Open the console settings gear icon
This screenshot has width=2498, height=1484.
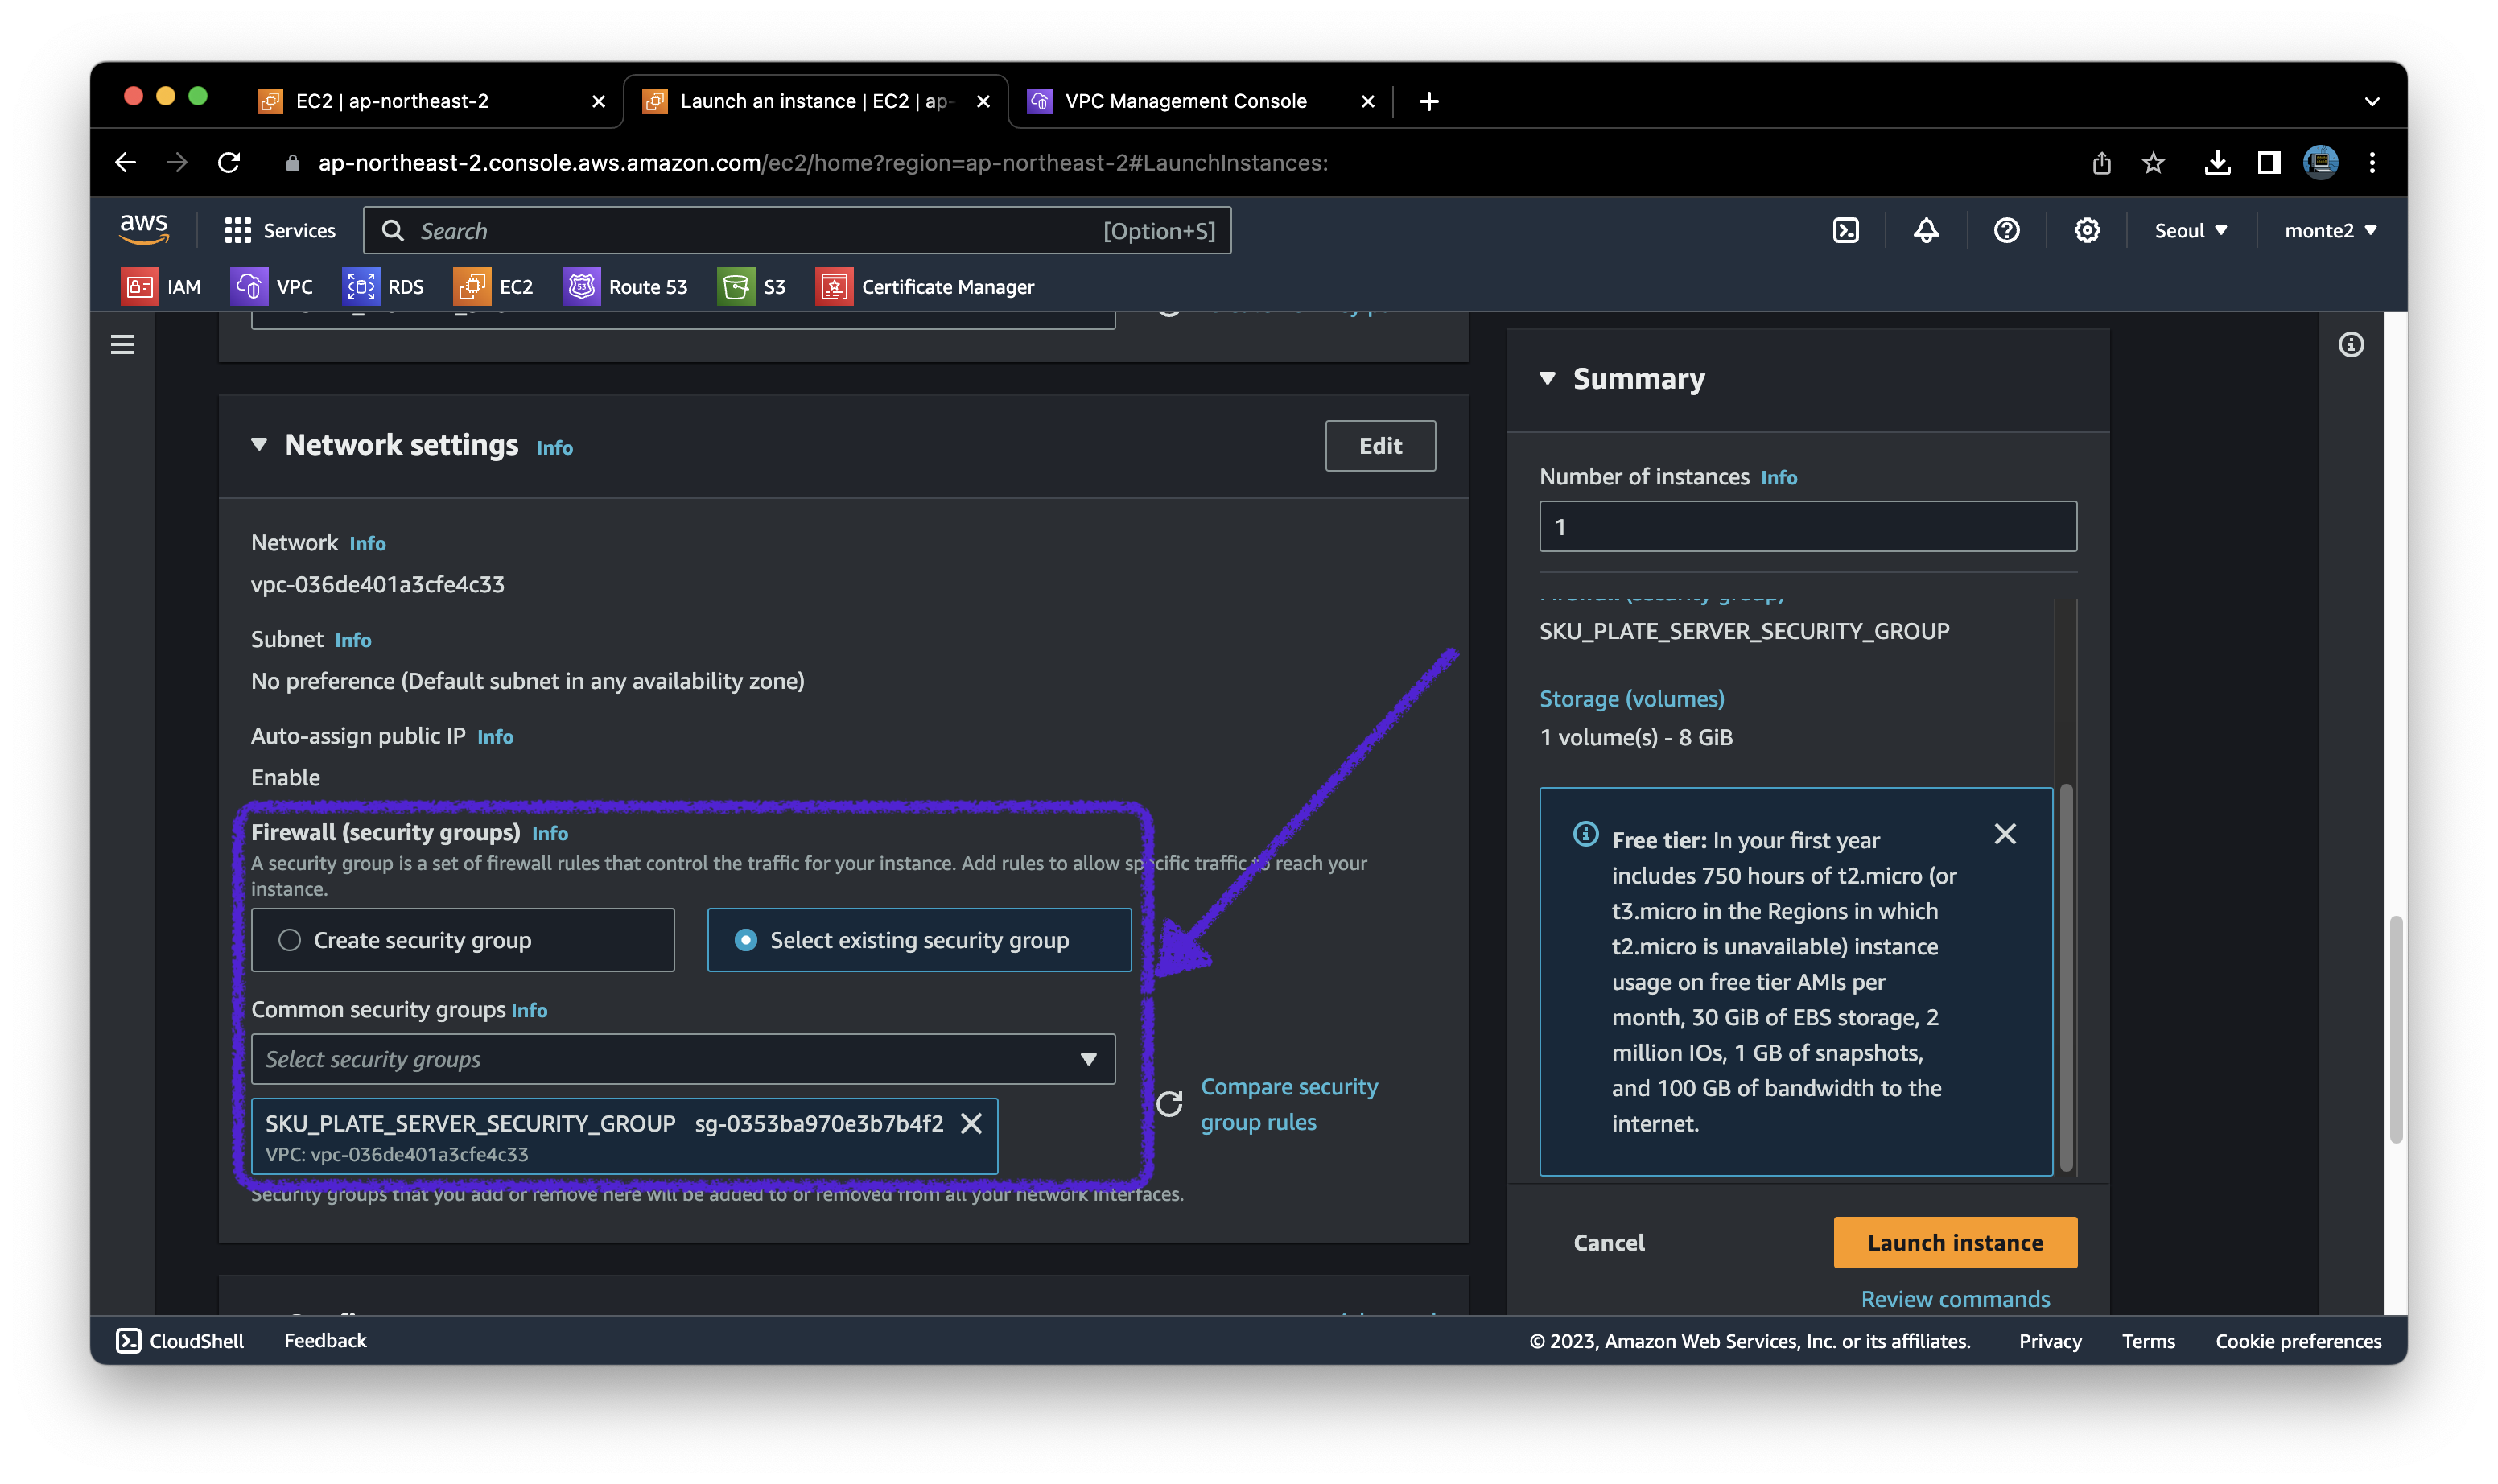click(2087, 231)
